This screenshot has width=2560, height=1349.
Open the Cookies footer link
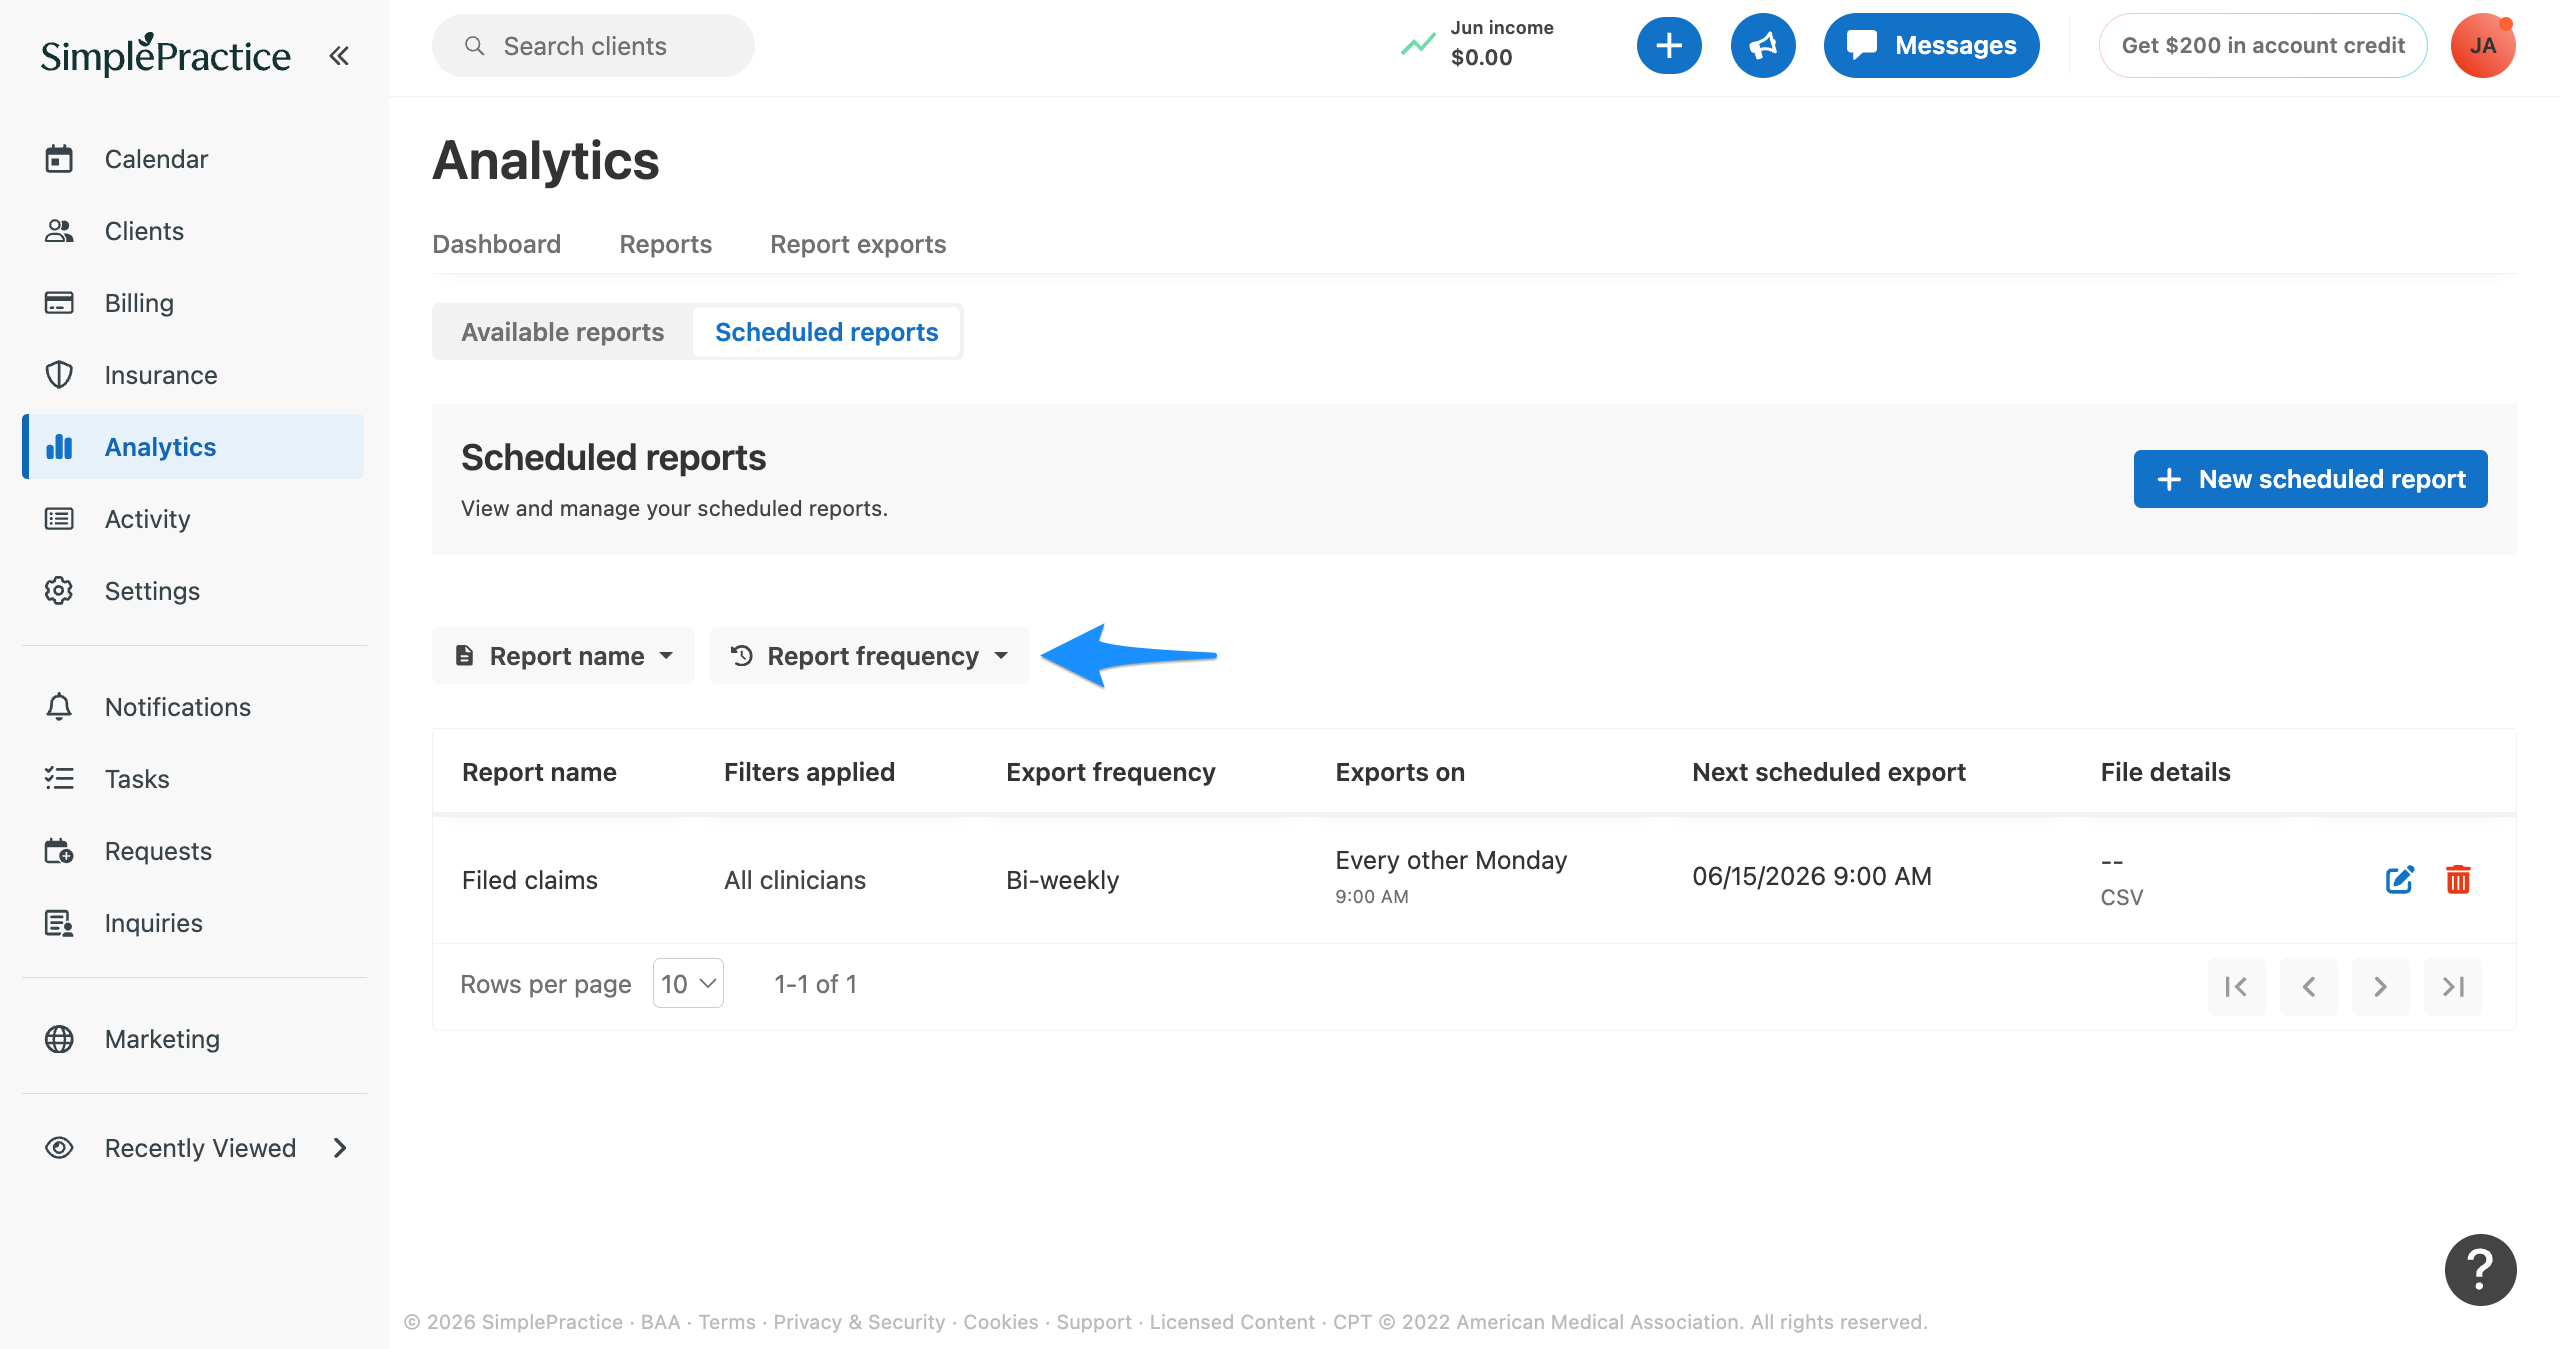coord(1001,1322)
